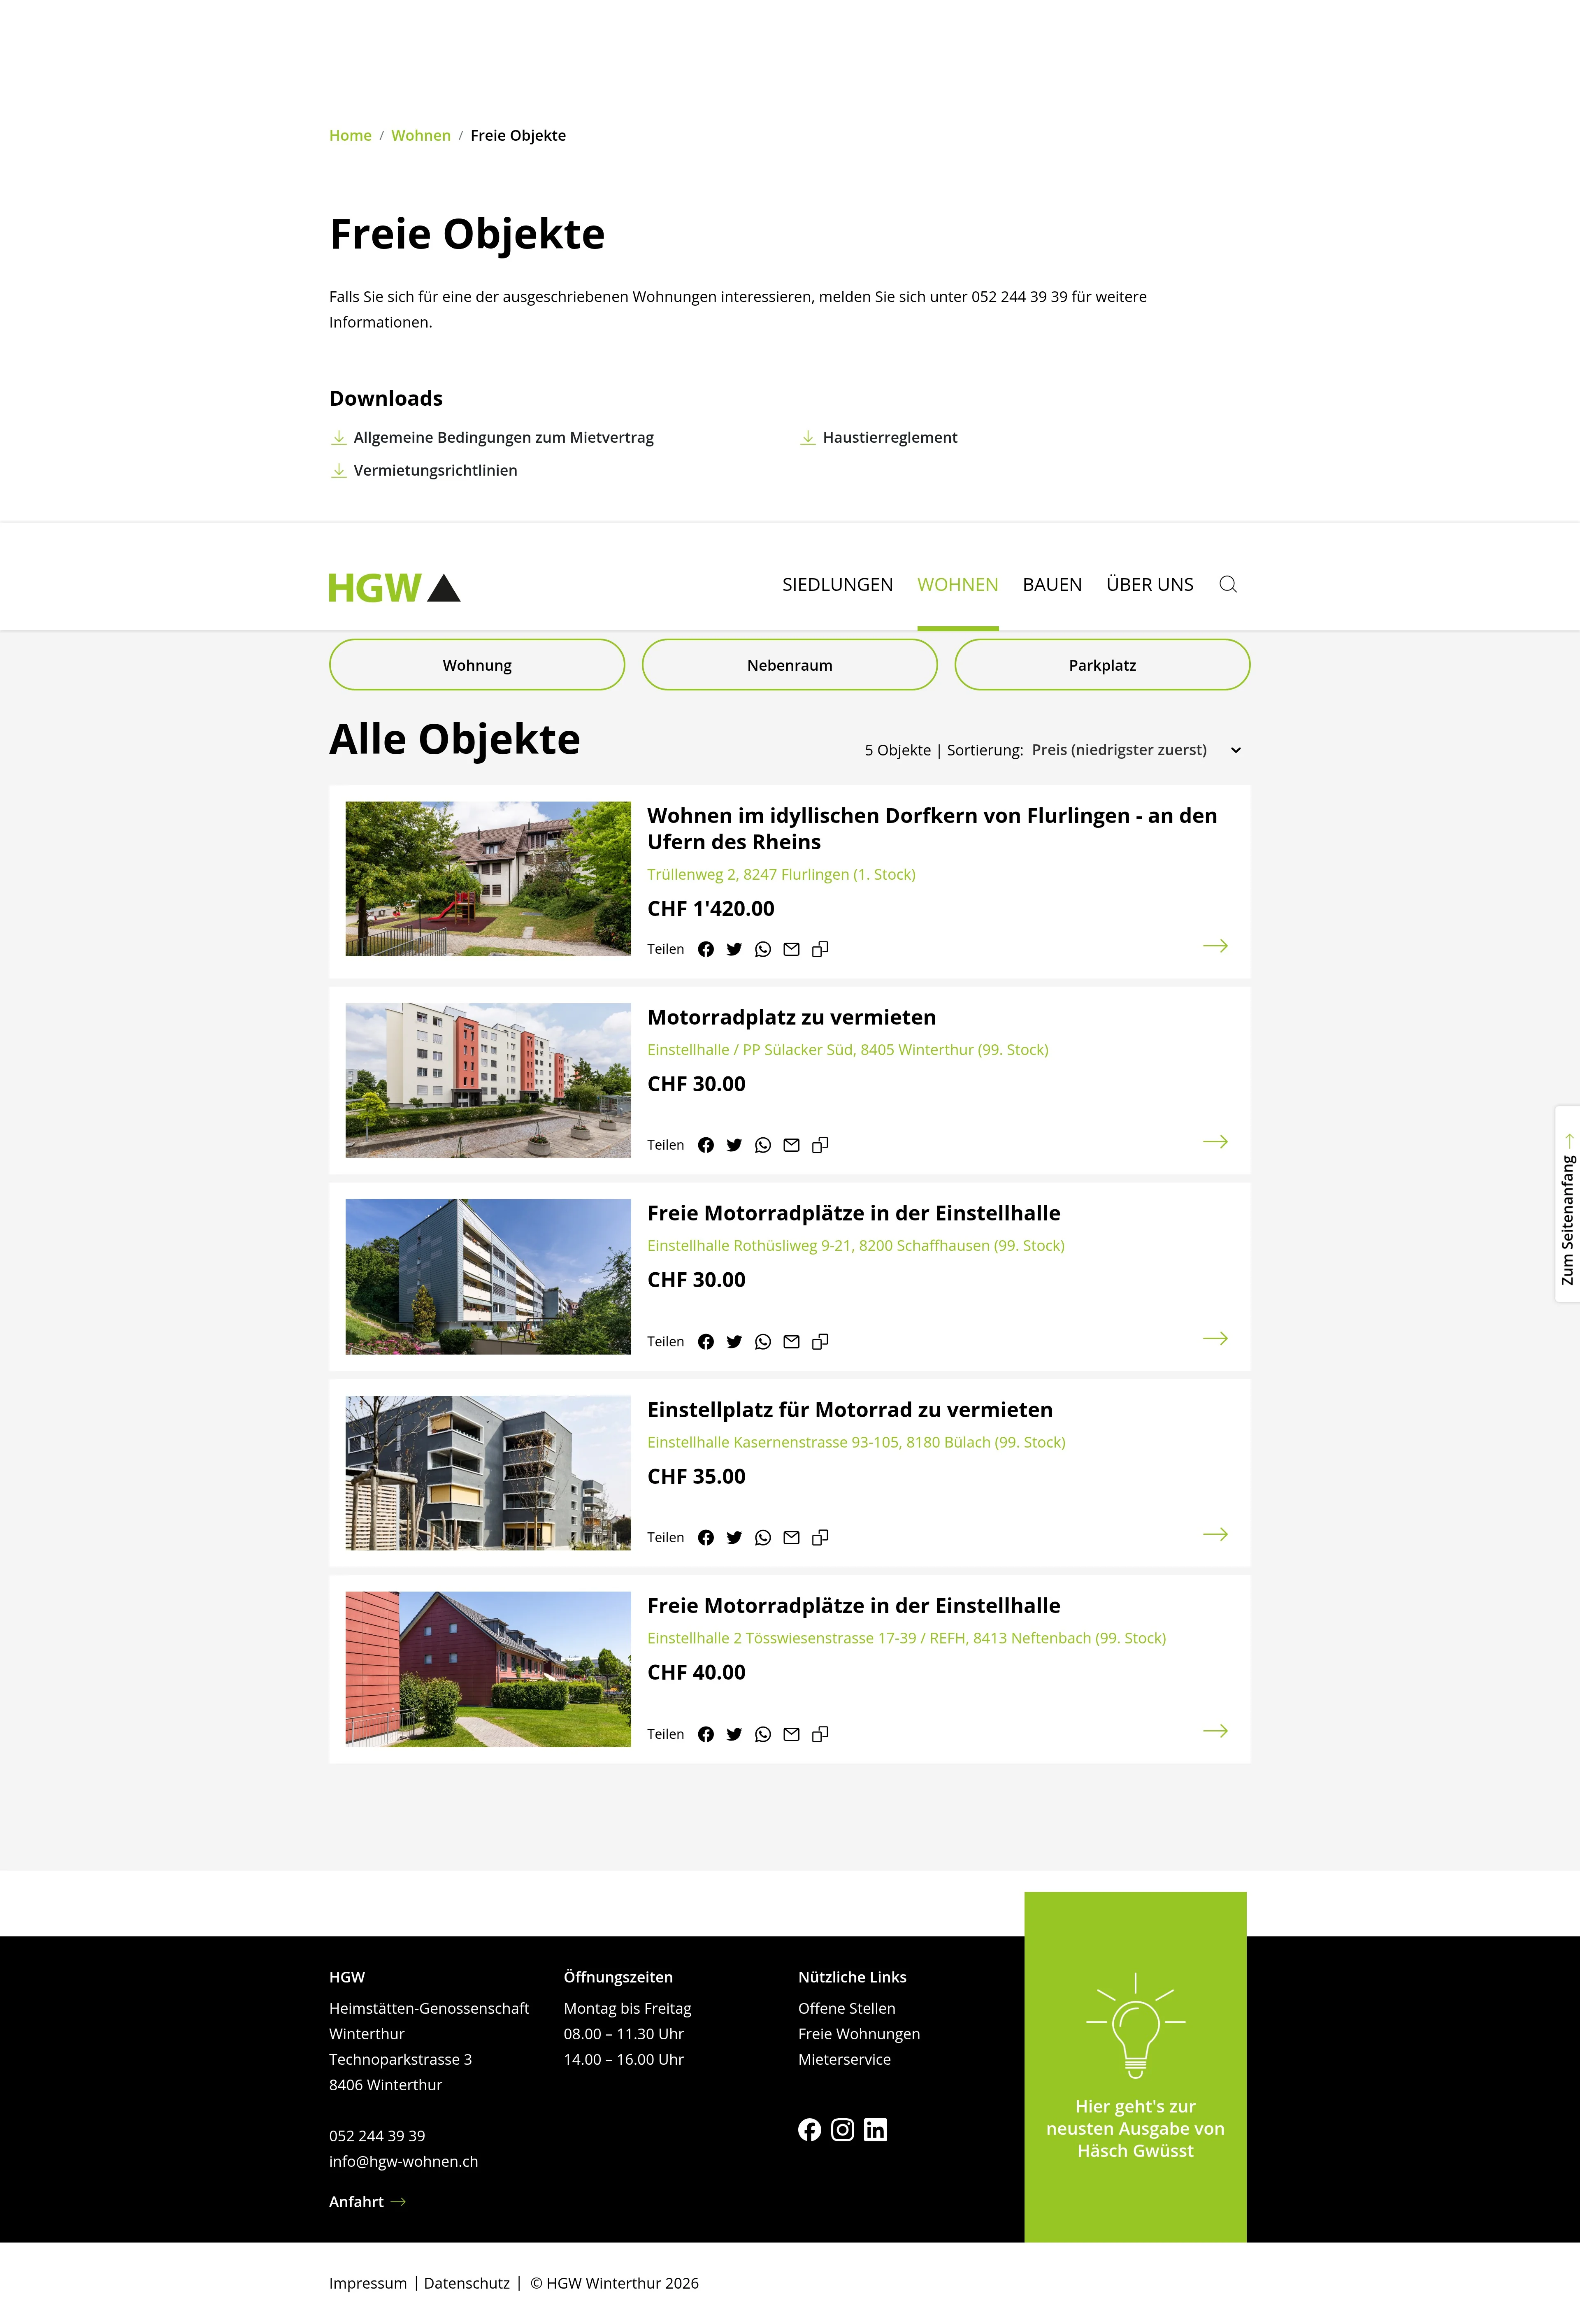Screen dimensions: 1580x2324
Task: Open Flurlingen Dorfkern house photo
Action: 488,879
